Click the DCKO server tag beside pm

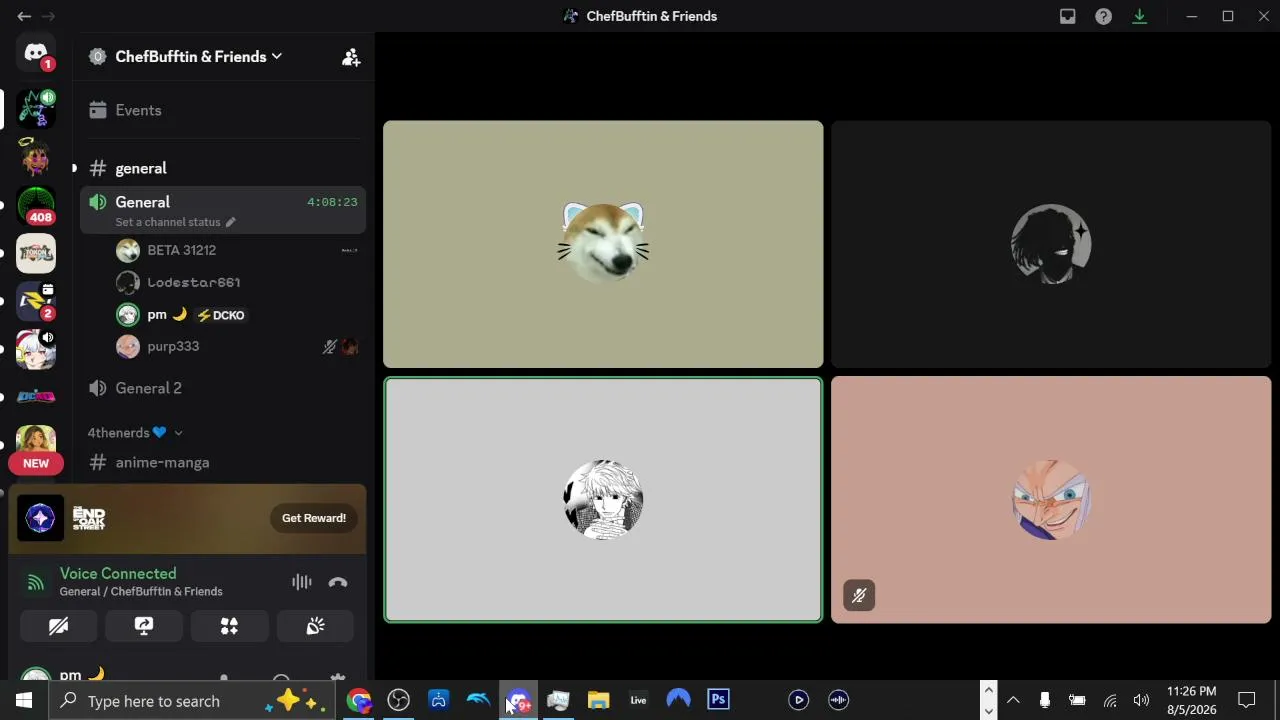pyautogui.click(x=221, y=315)
